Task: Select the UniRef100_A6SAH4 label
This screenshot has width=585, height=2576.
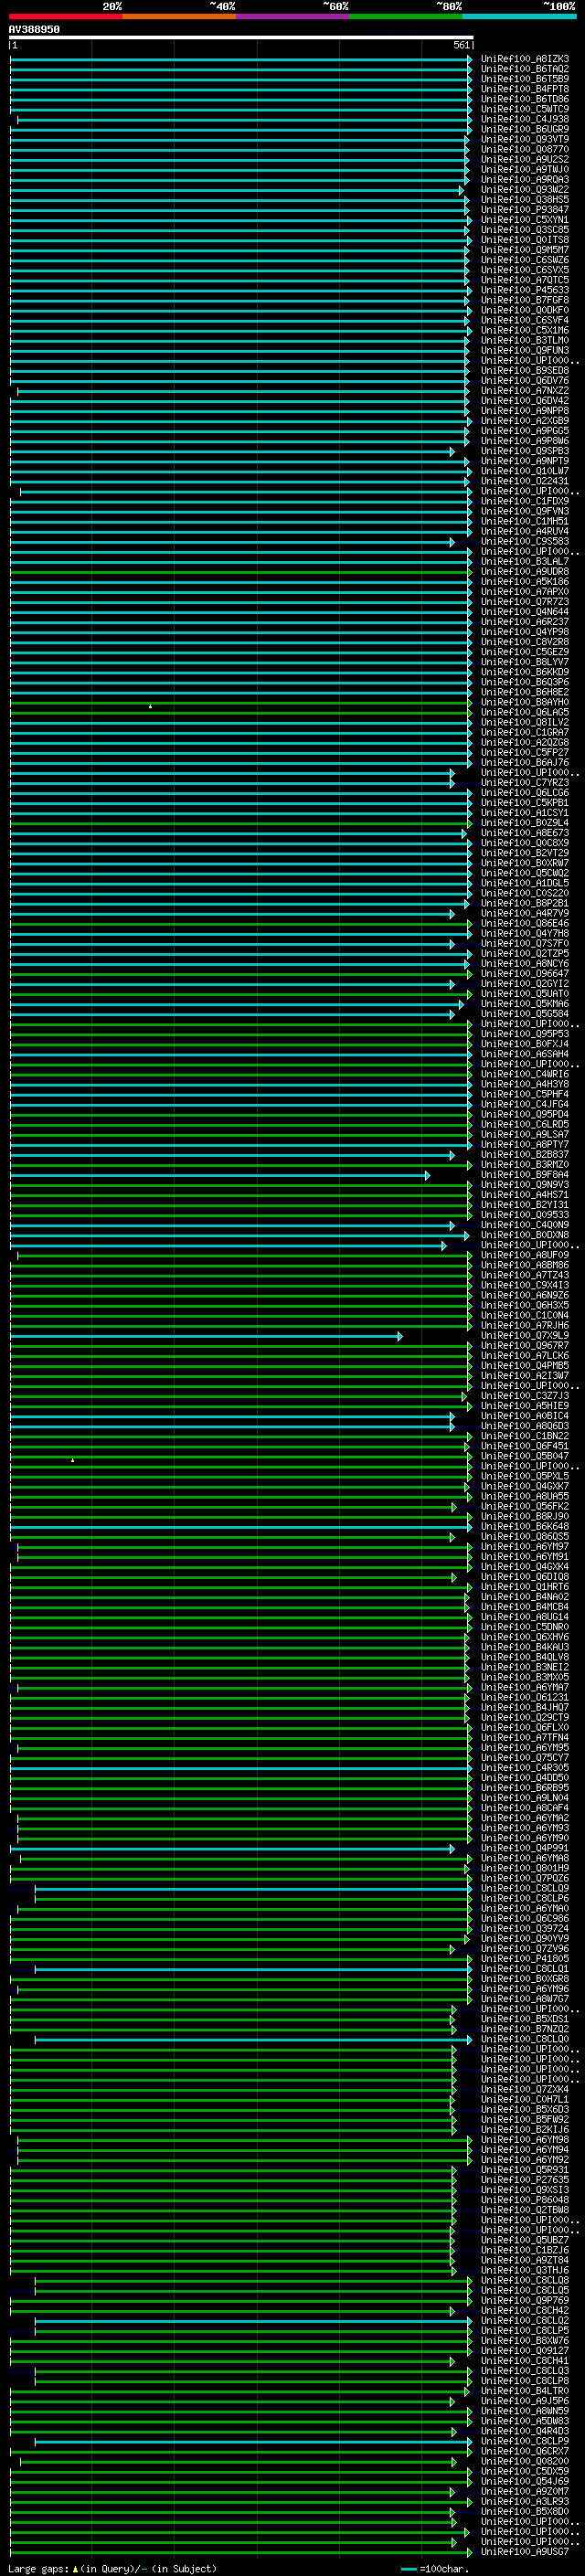Action: (x=525, y=1054)
